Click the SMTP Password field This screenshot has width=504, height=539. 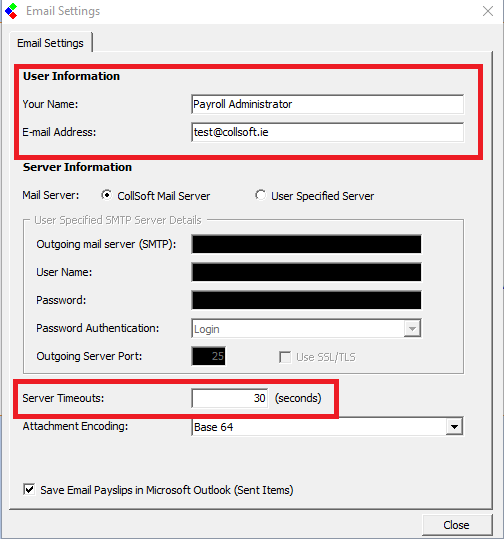coord(306,300)
